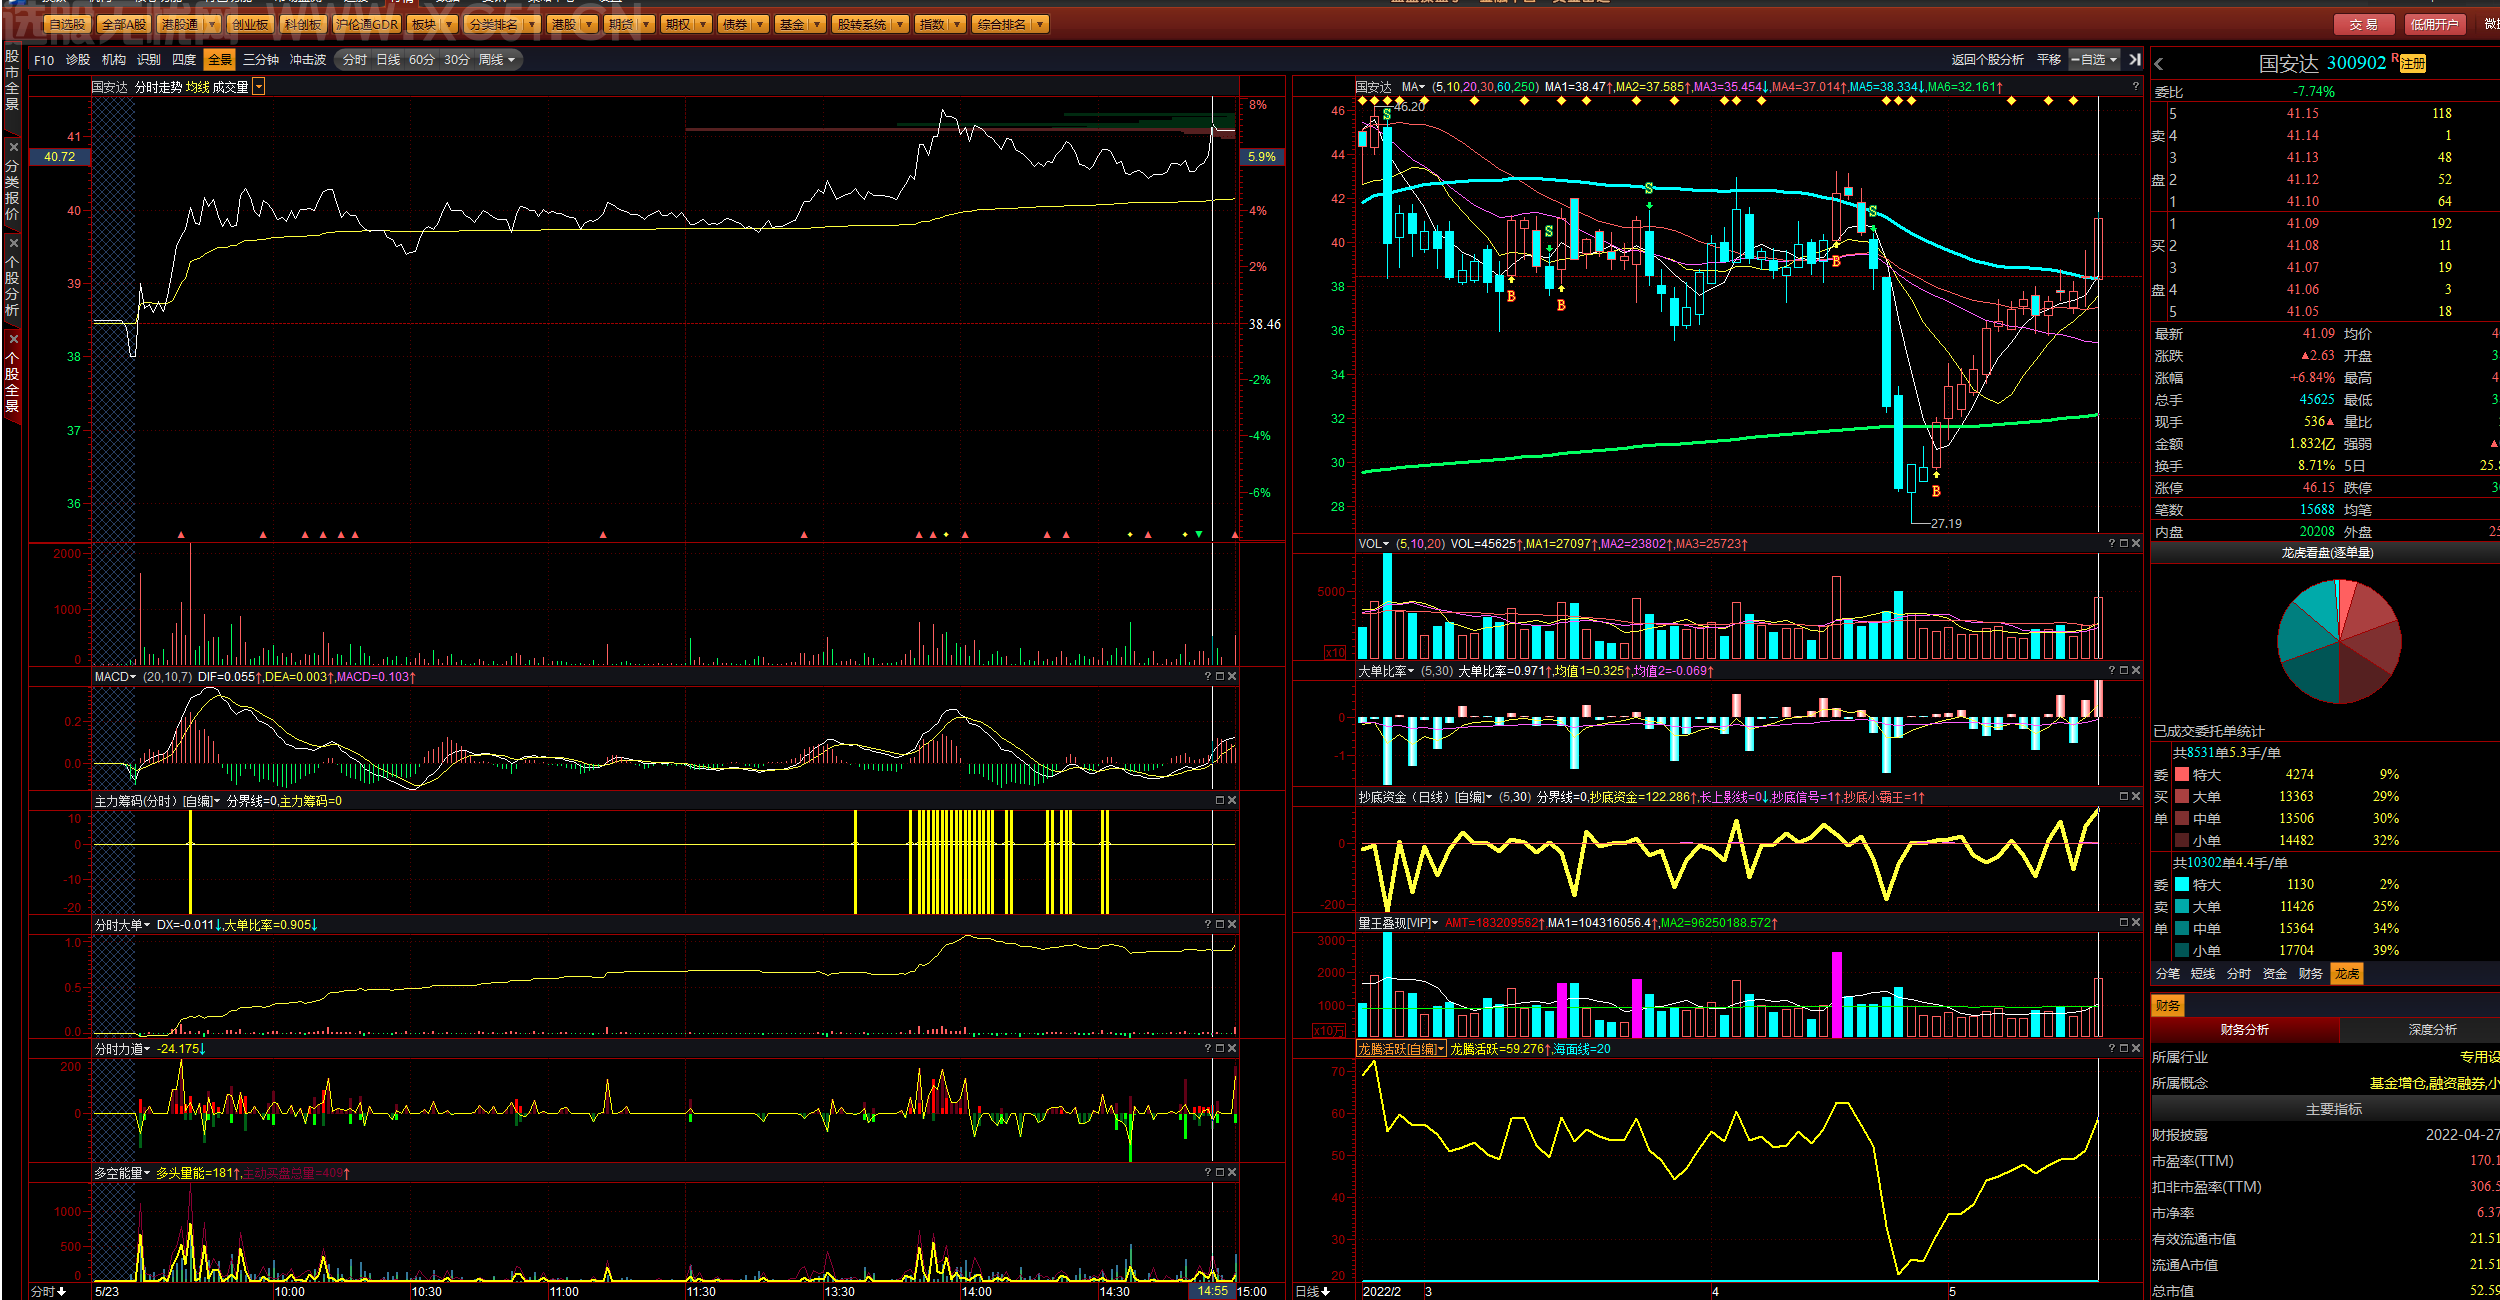2500x1300 pixels.
Task: Switch chart period to 分时
Action: [x=355, y=60]
